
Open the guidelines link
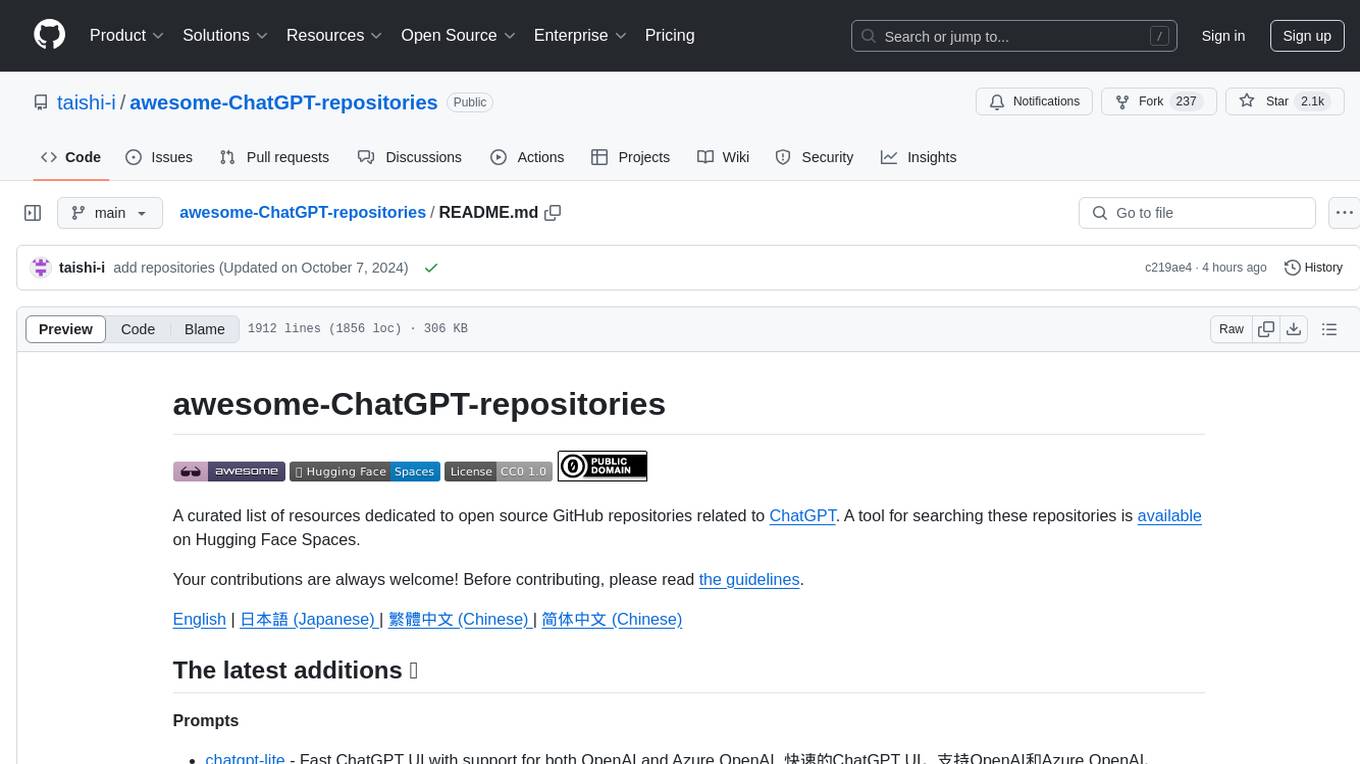click(x=749, y=579)
